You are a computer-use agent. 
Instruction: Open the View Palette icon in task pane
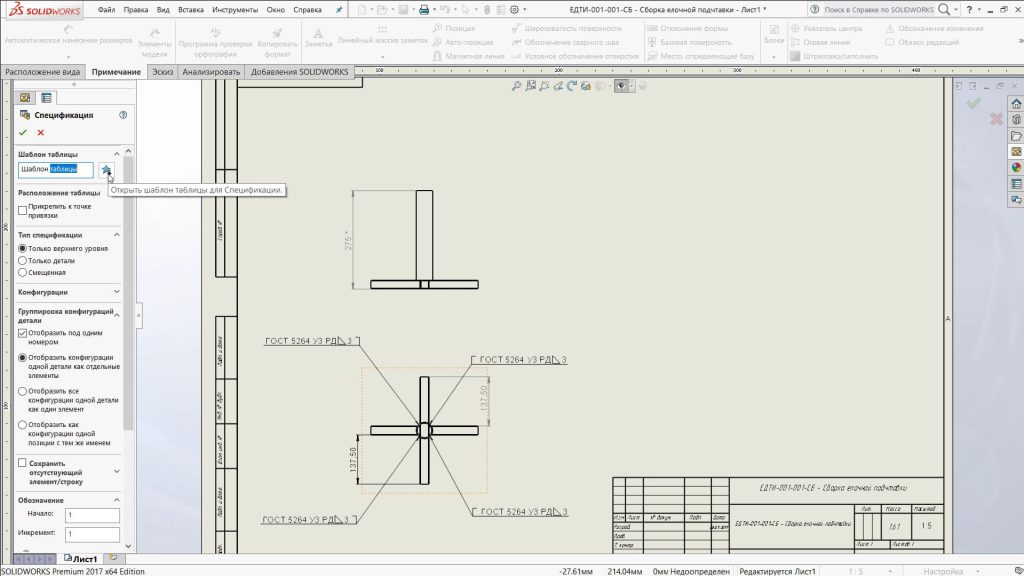(x=1016, y=152)
